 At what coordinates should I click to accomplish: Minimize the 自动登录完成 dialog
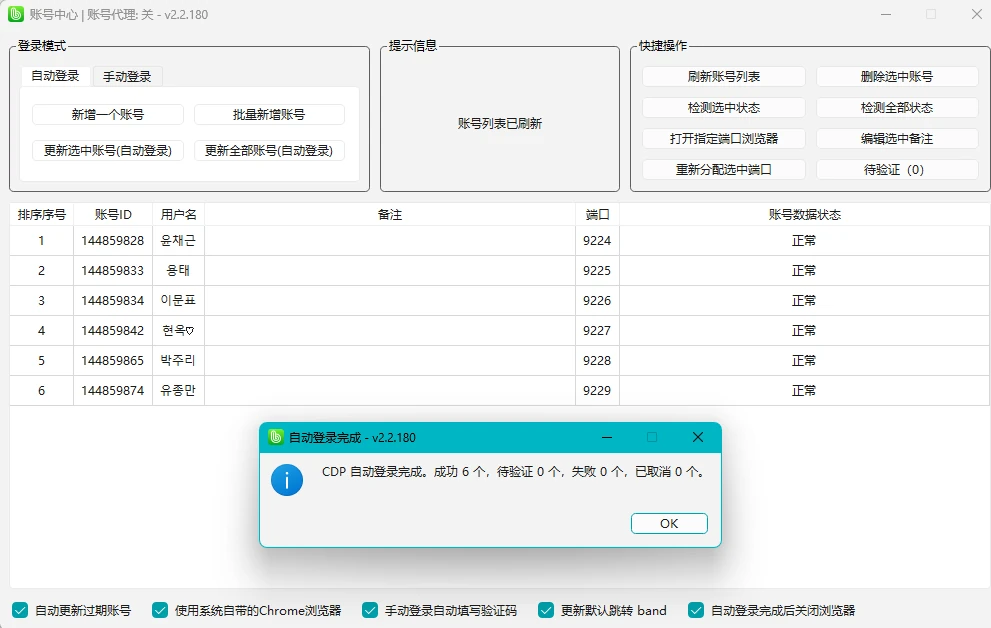click(x=607, y=437)
